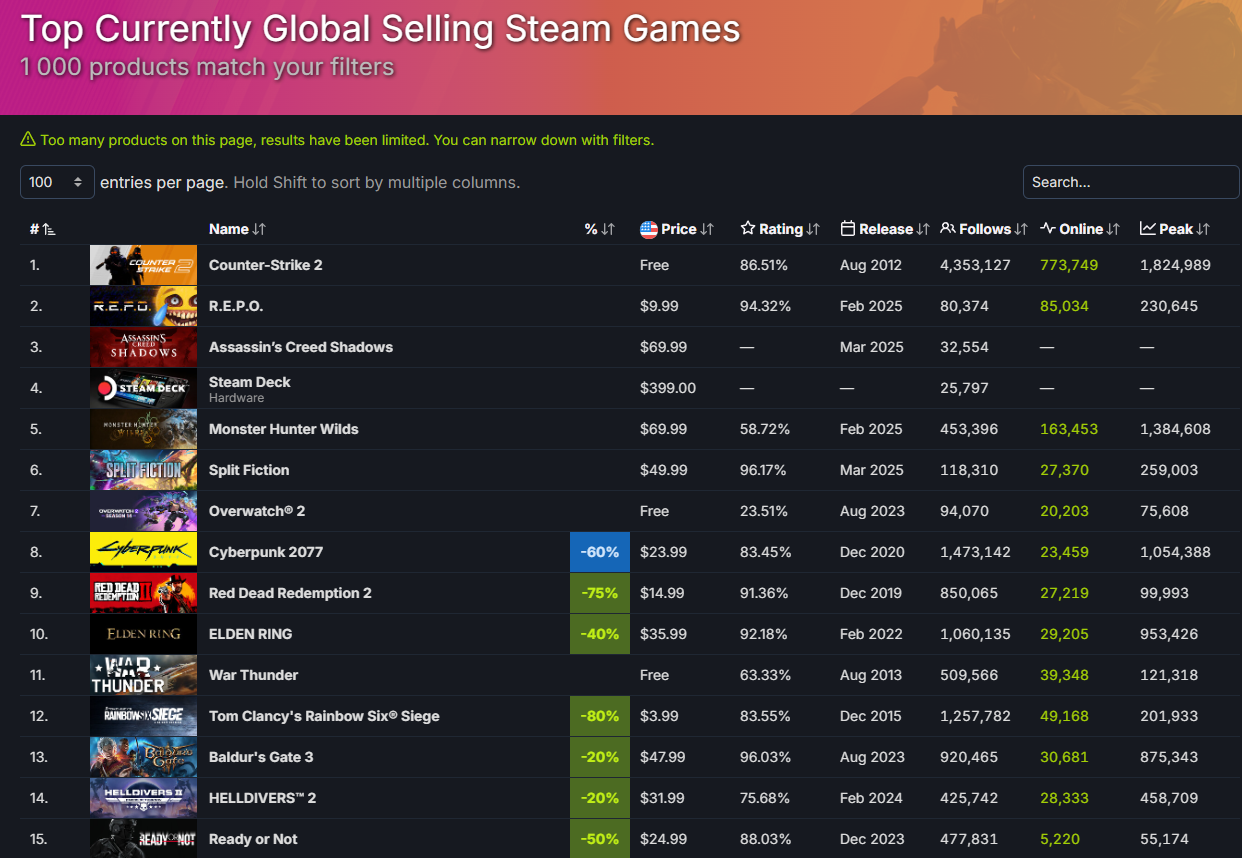This screenshot has height=858, width=1242.
Task: Open R.E.P.O. game thumbnail
Action: [x=143, y=306]
